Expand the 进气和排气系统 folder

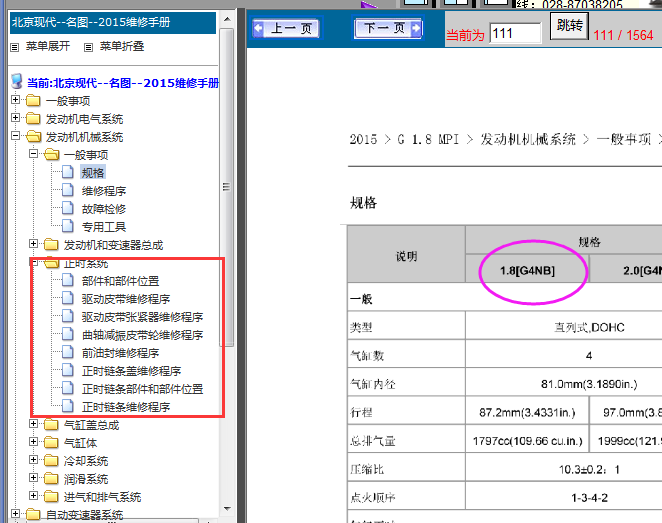(x=34, y=495)
